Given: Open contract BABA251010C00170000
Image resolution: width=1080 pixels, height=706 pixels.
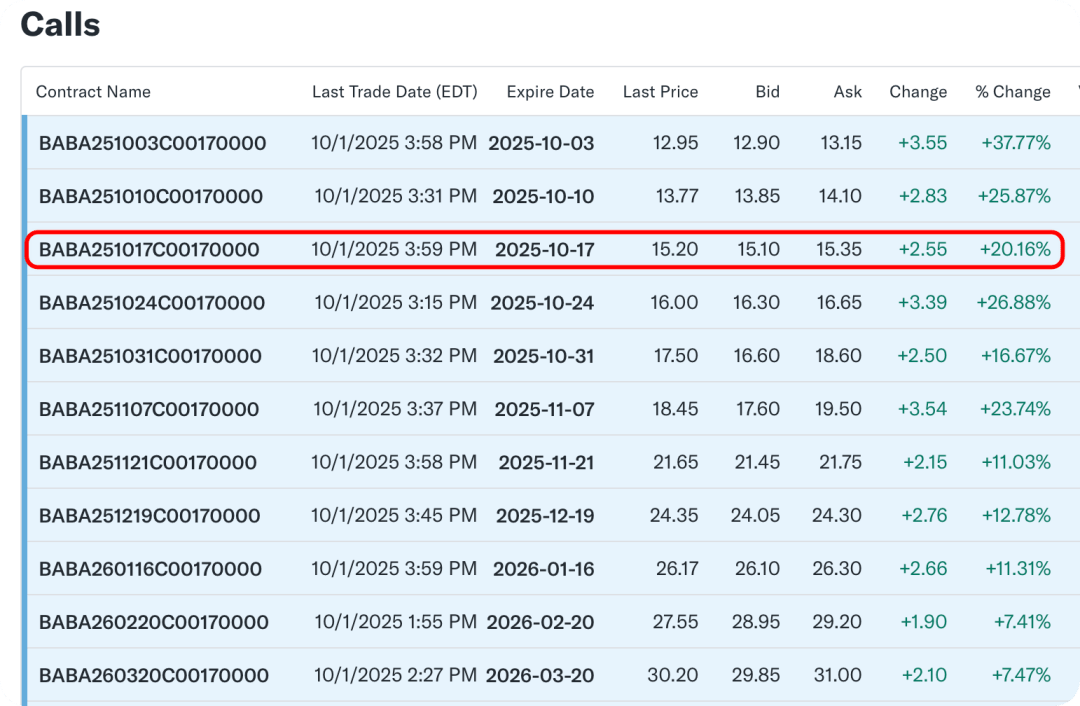Looking at the screenshot, I should pos(151,196).
